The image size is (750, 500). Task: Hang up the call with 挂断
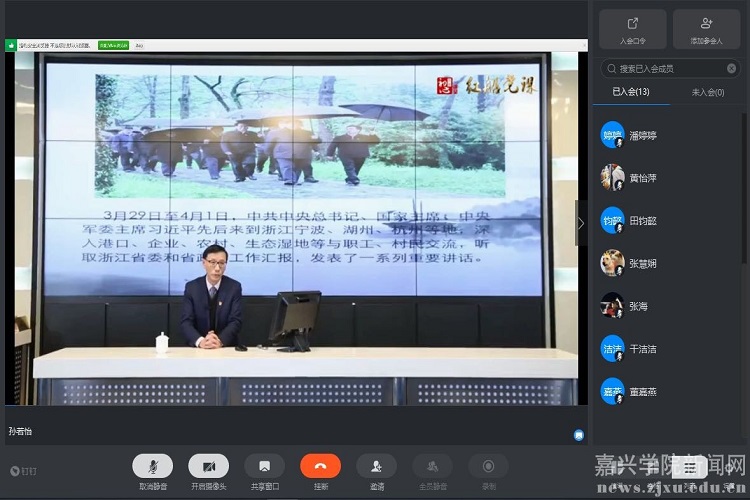click(x=320, y=466)
